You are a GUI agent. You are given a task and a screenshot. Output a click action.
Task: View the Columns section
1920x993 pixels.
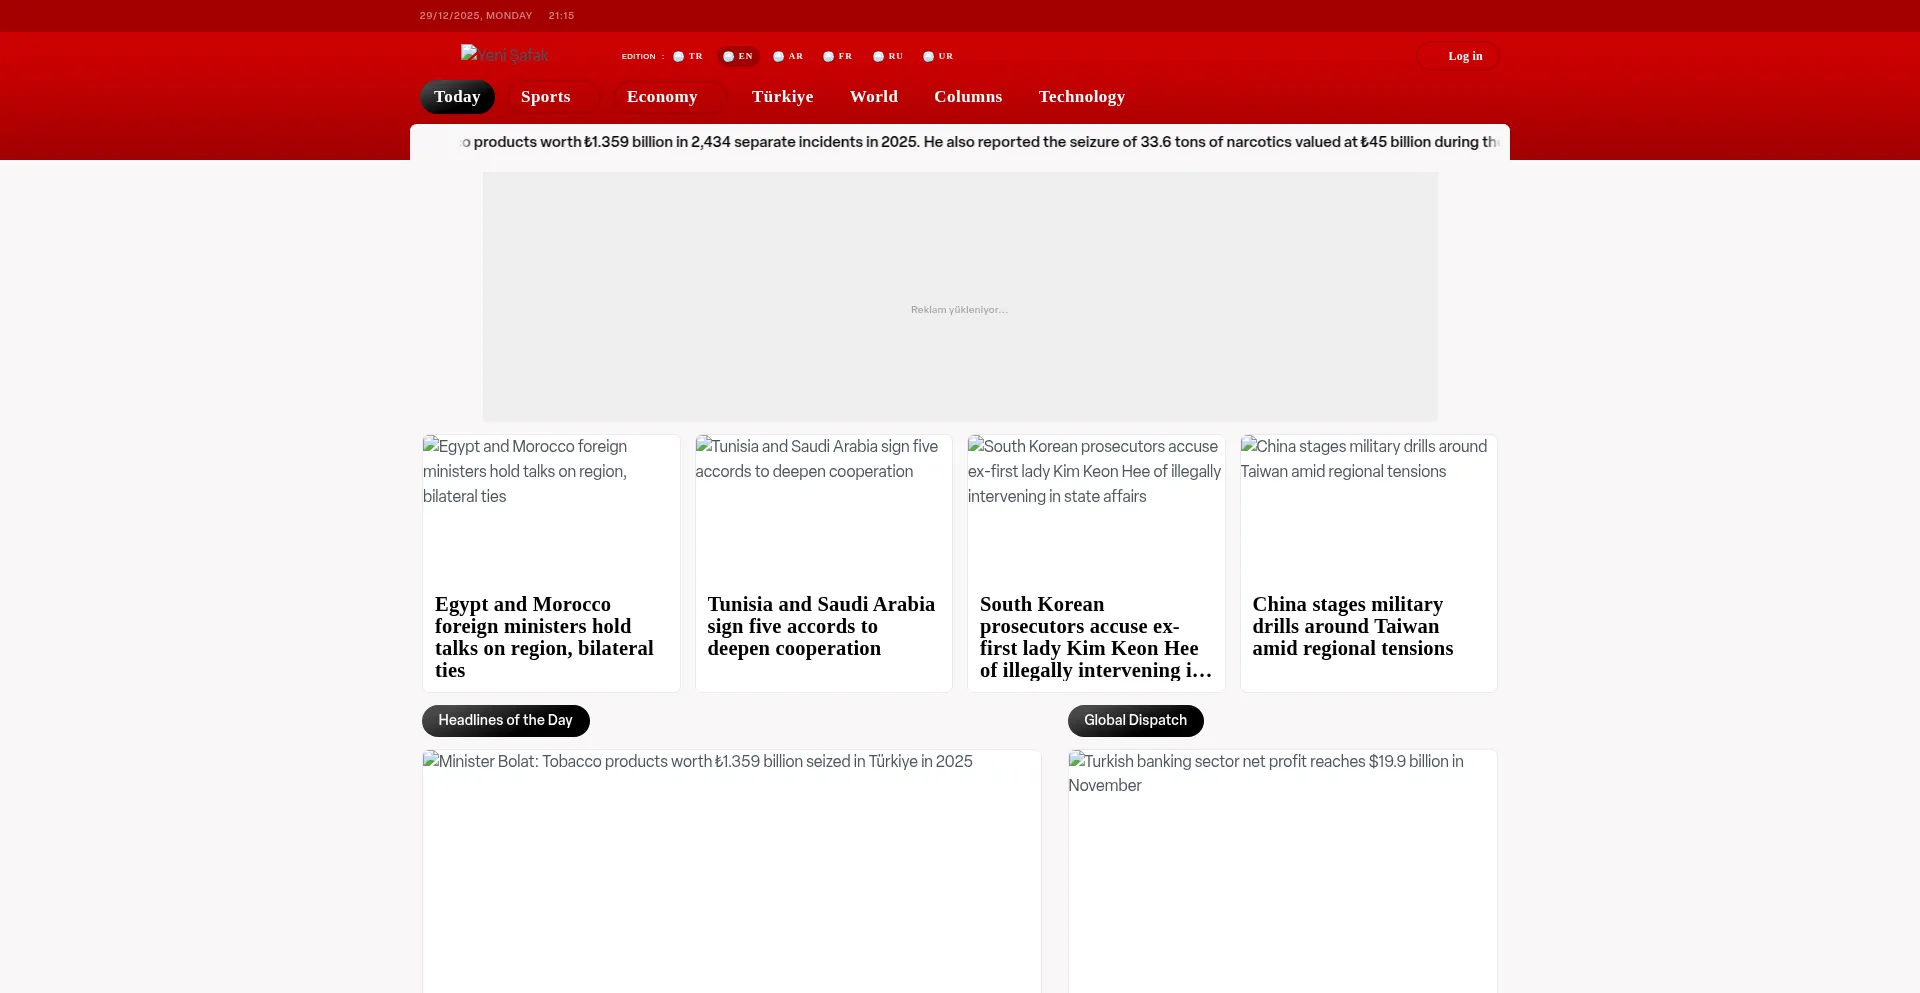(x=967, y=97)
